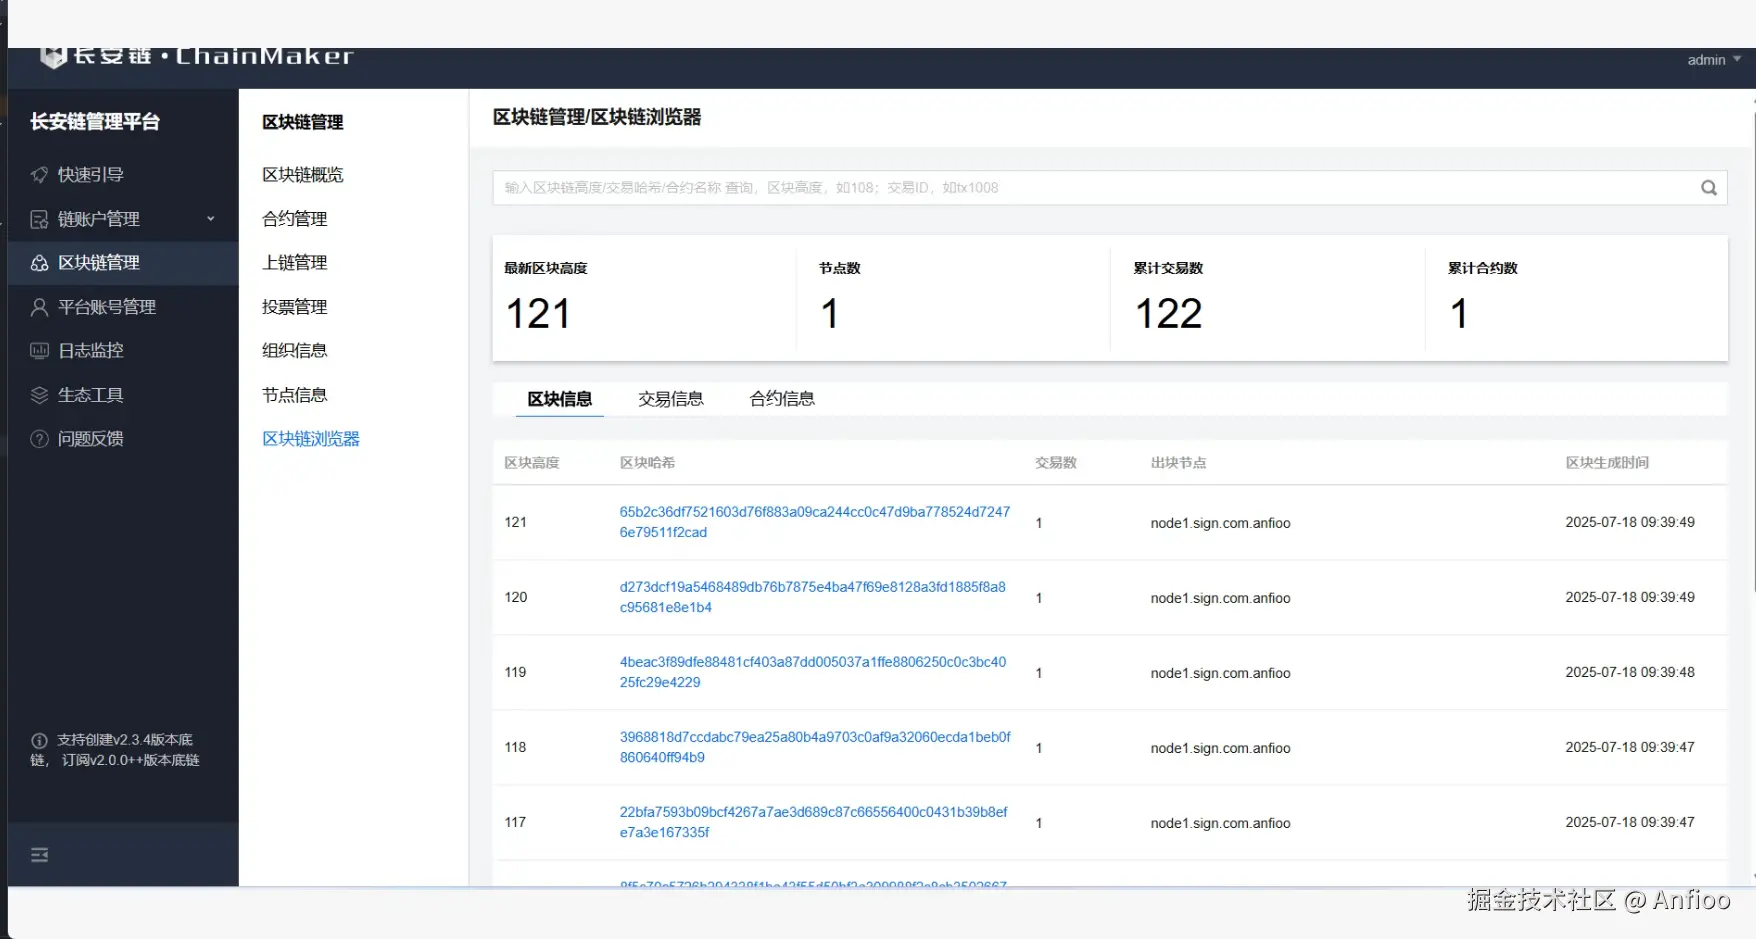Click block height cell 119
This screenshot has width=1756, height=939.
coord(515,672)
